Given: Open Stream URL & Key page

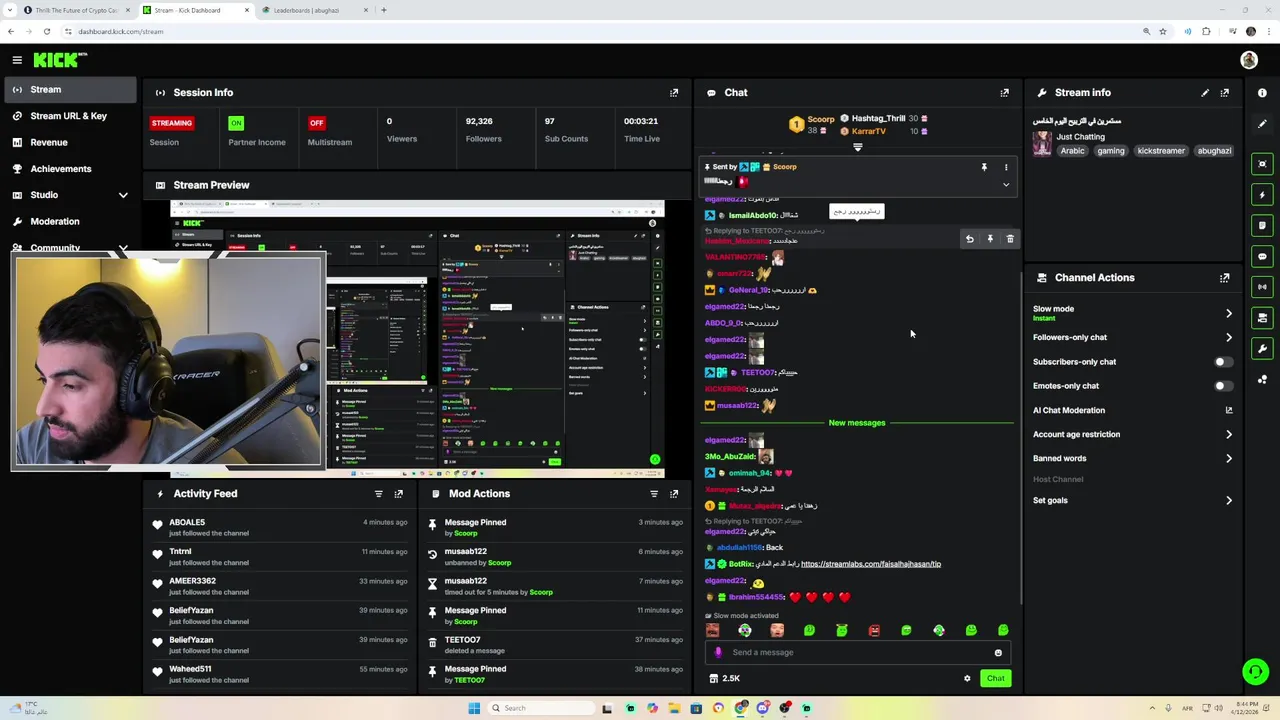Looking at the screenshot, I should point(68,116).
